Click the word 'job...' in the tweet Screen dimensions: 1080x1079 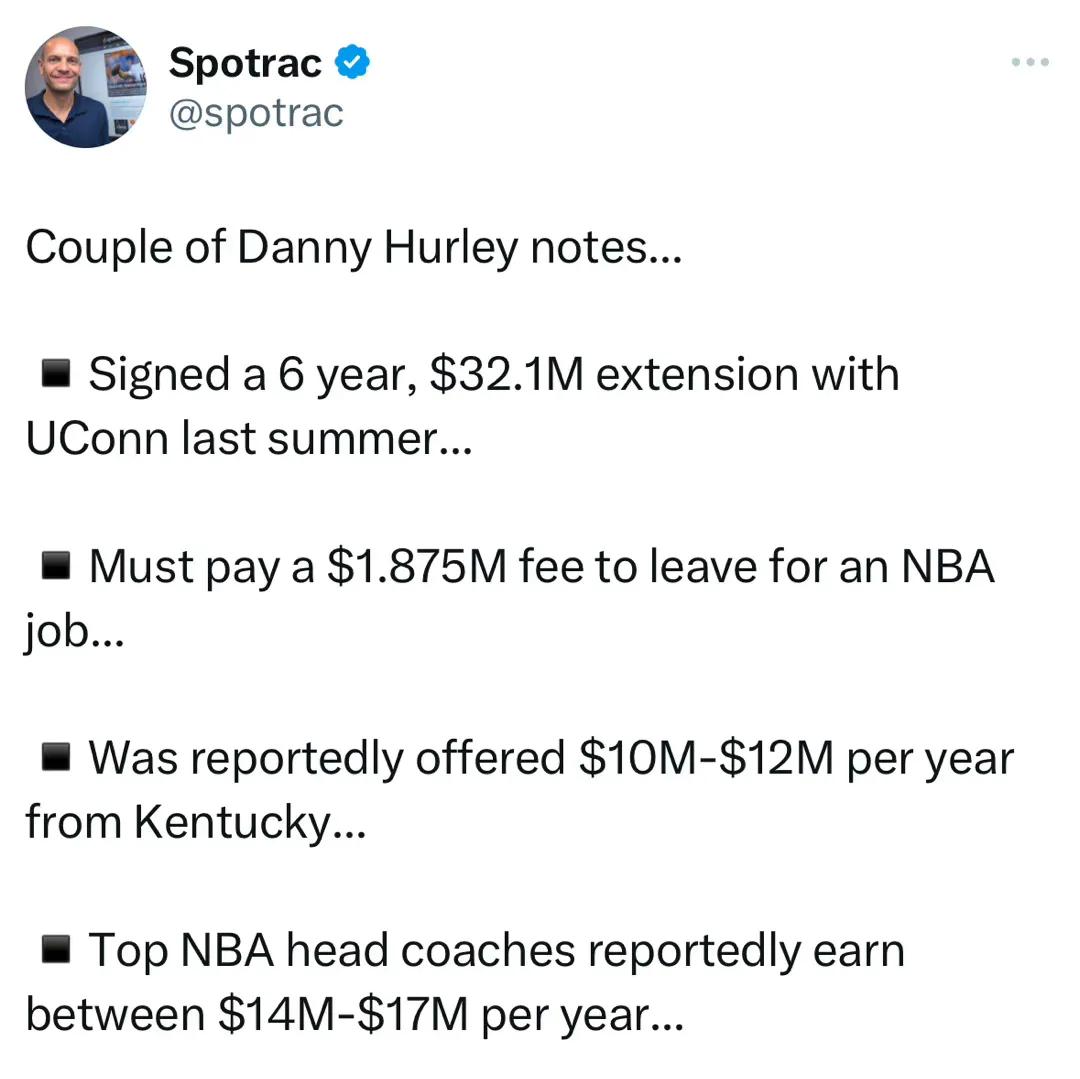[x=74, y=631]
